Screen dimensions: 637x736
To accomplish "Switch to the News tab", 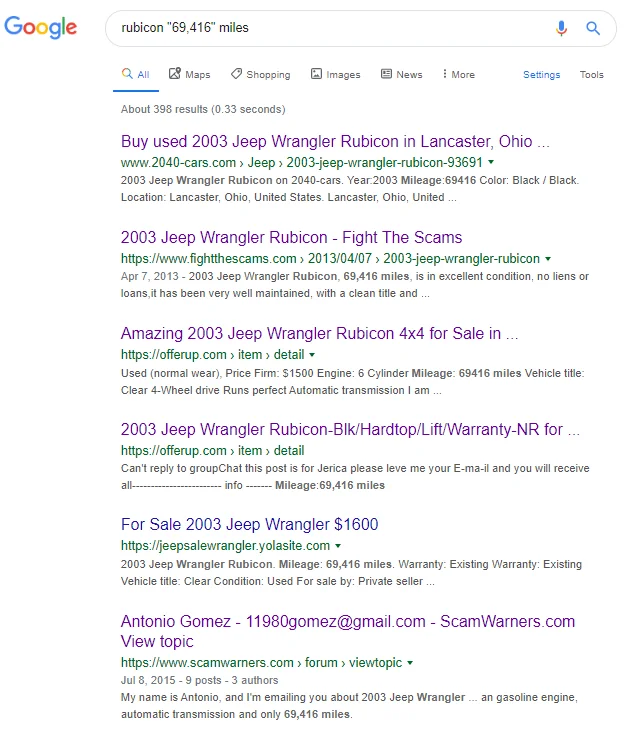I will 401,74.
